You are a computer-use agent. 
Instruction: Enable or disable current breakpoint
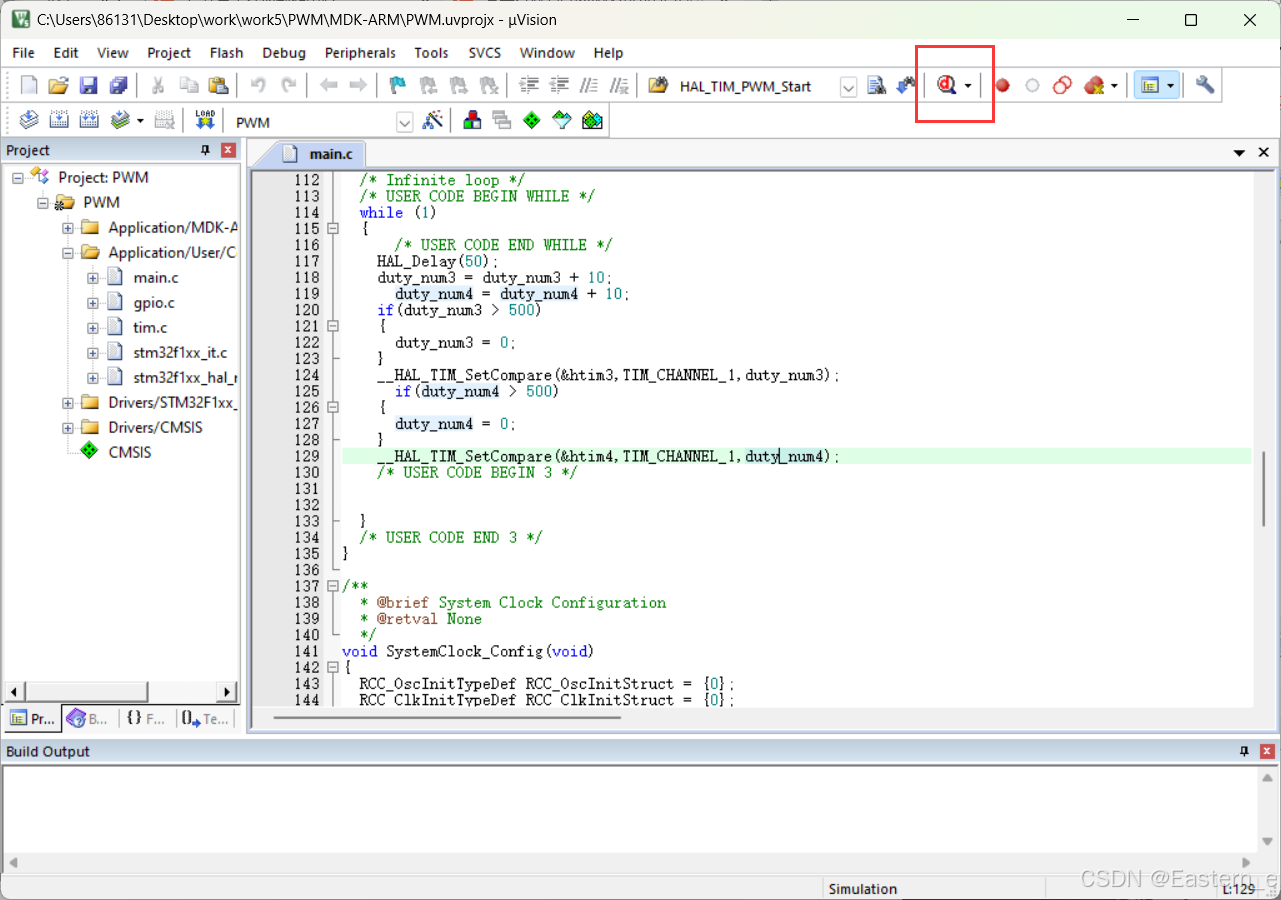(1032, 86)
